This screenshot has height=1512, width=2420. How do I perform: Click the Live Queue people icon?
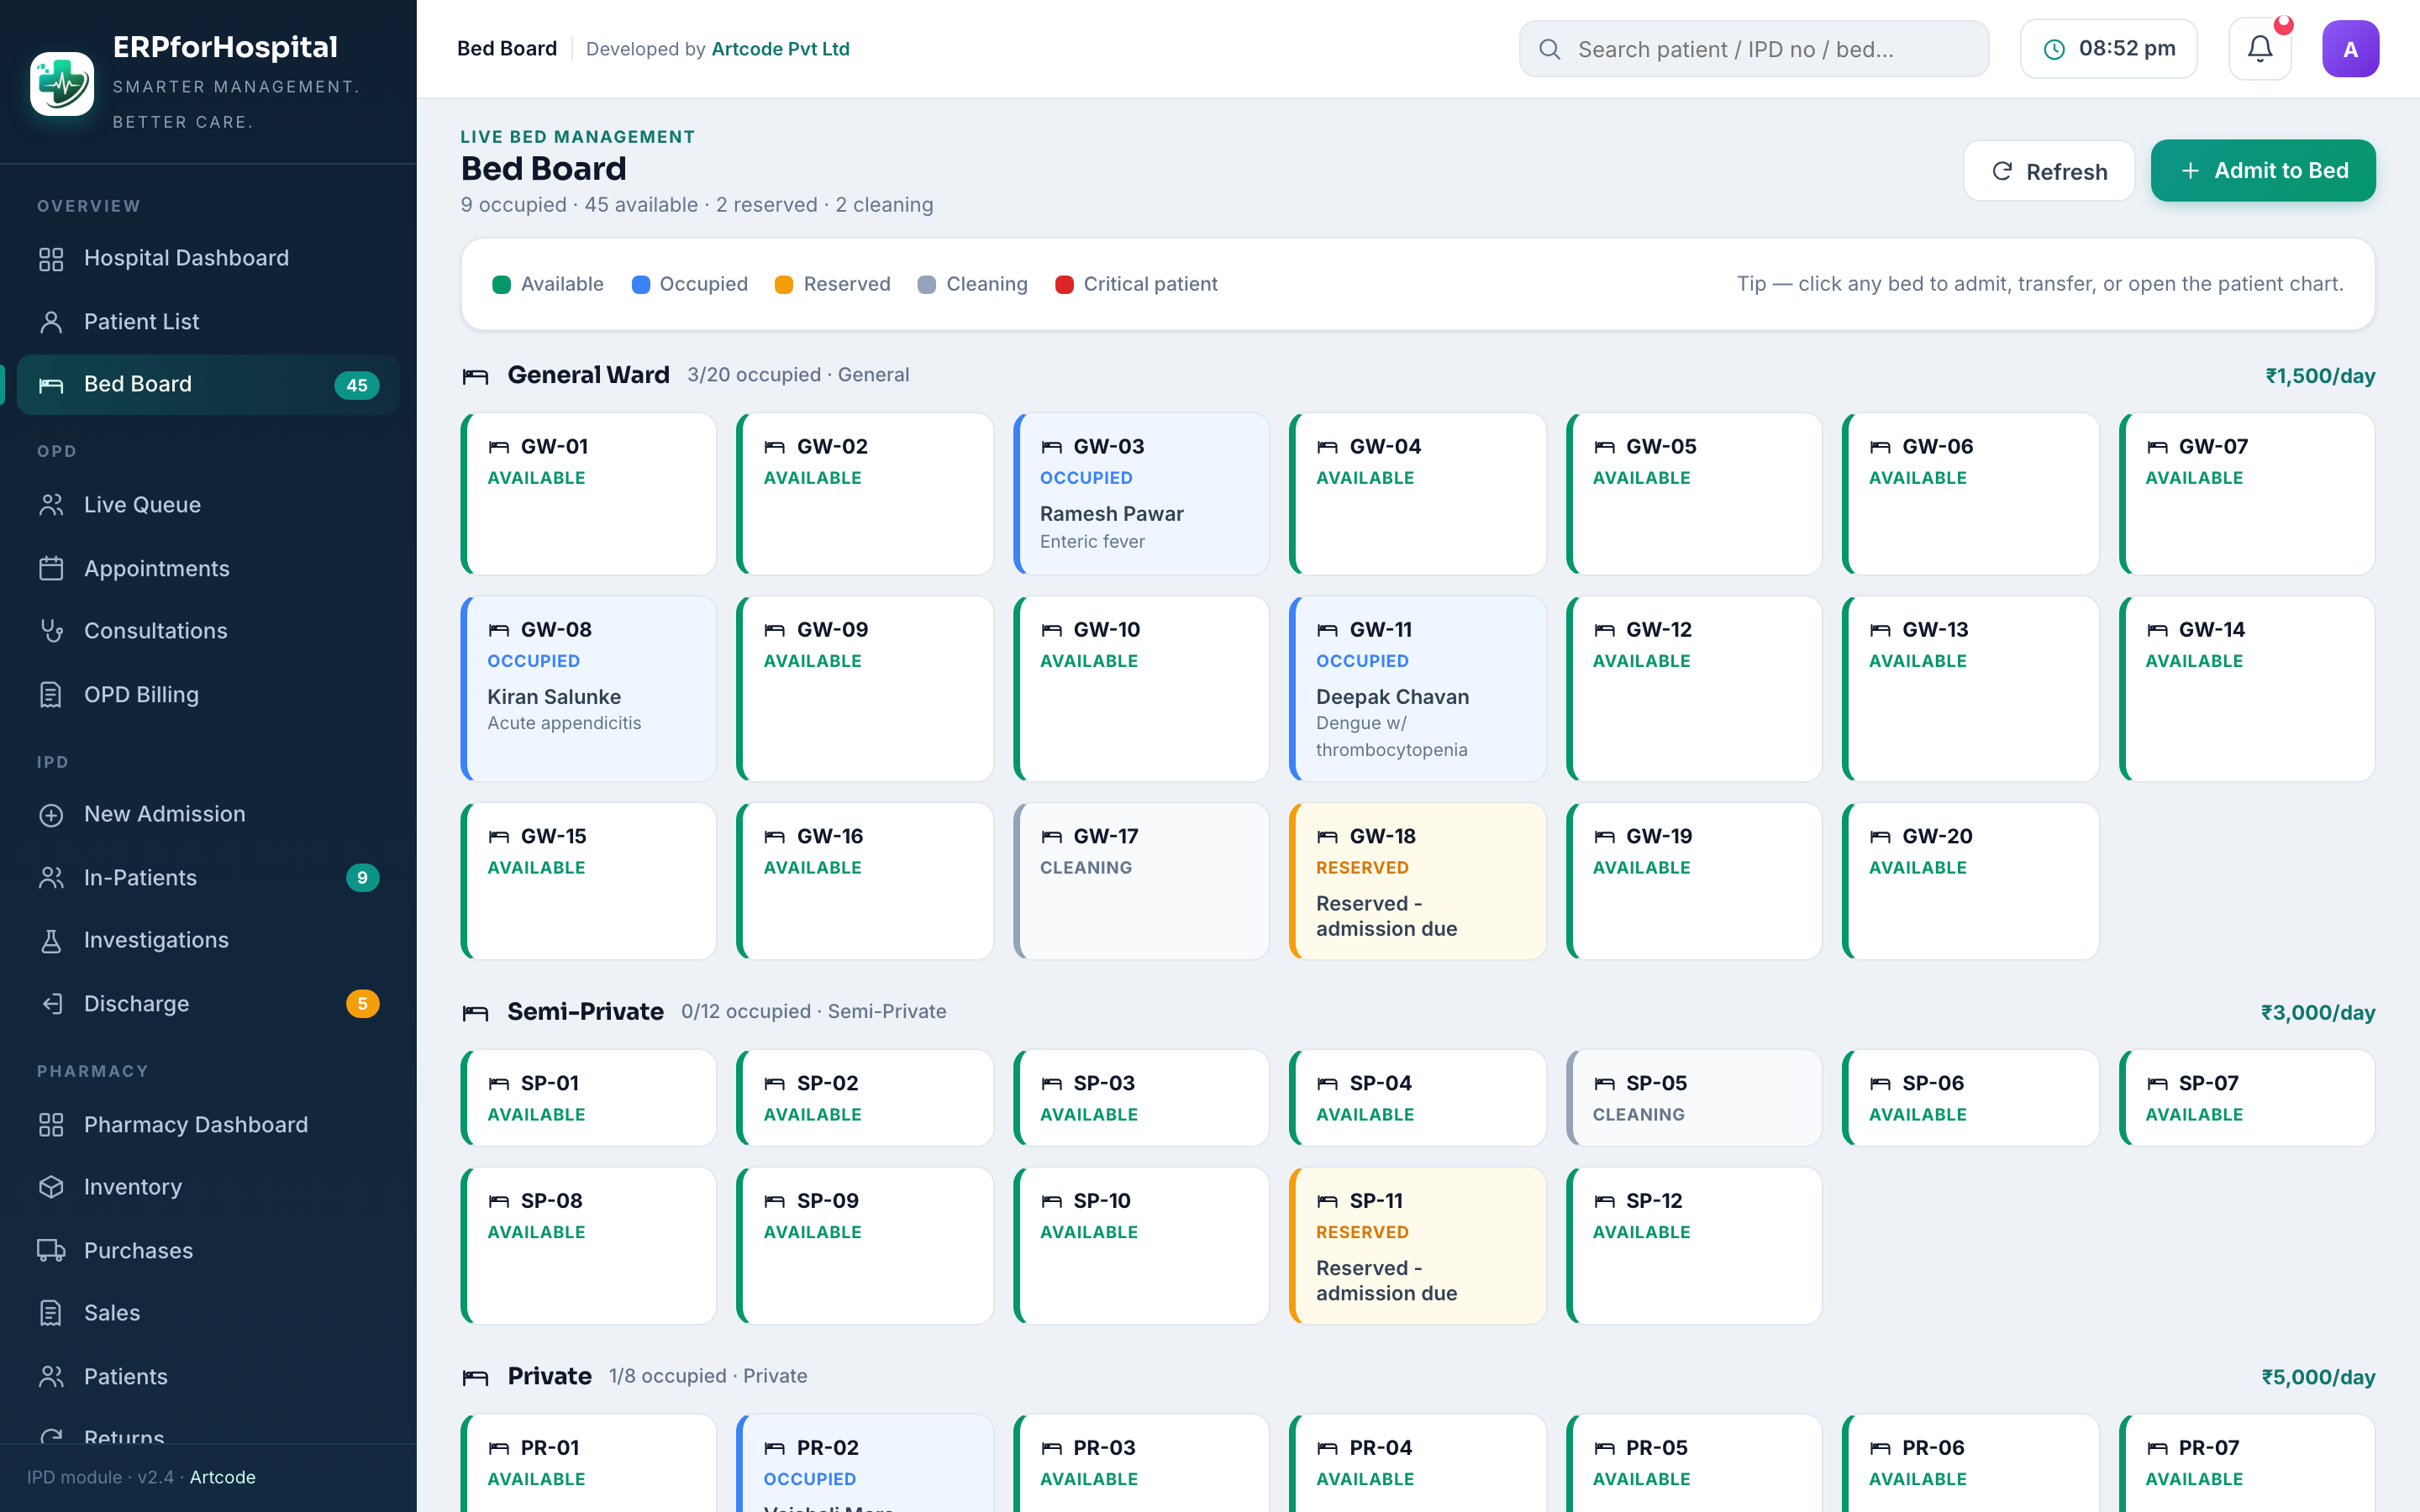point(51,505)
